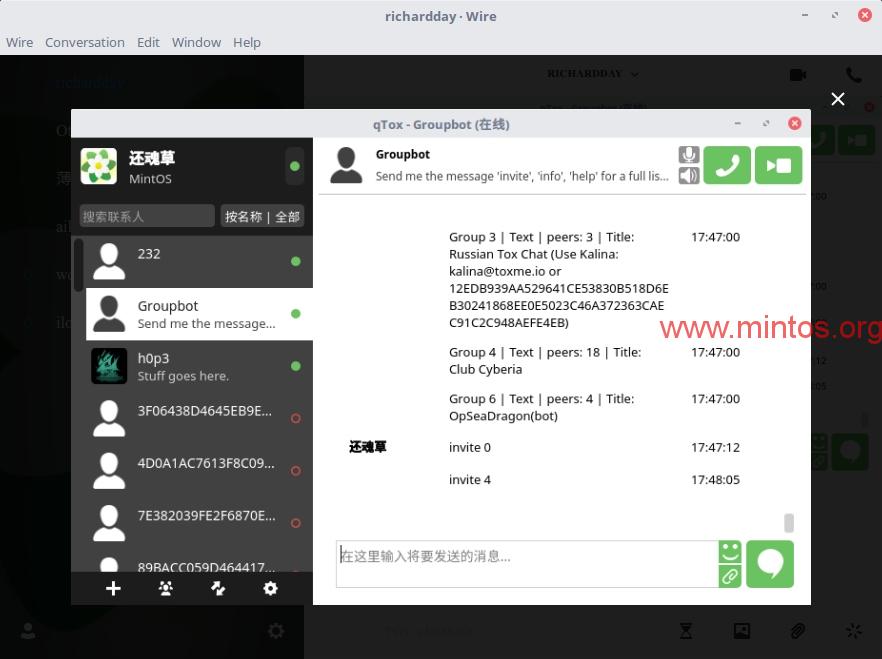Select the Groupbot contact in friend list
Viewport: 882px width, 659px height.
tap(199, 314)
